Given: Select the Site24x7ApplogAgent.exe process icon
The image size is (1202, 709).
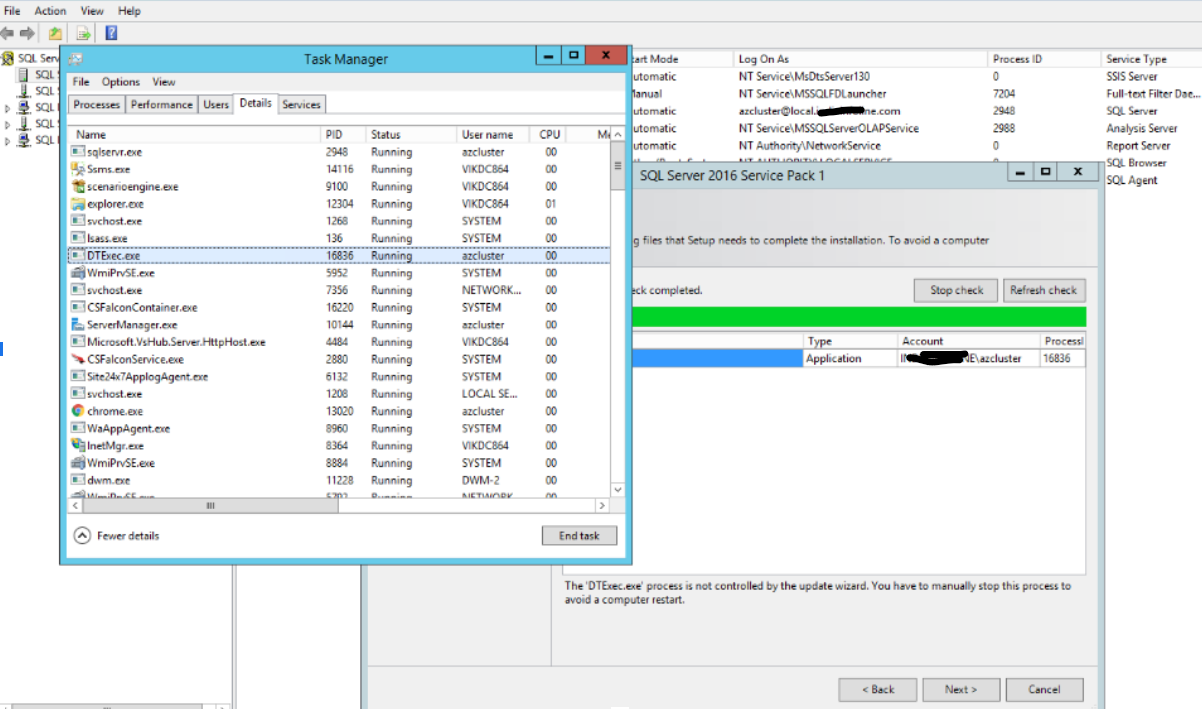Looking at the screenshot, I should 78,376.
